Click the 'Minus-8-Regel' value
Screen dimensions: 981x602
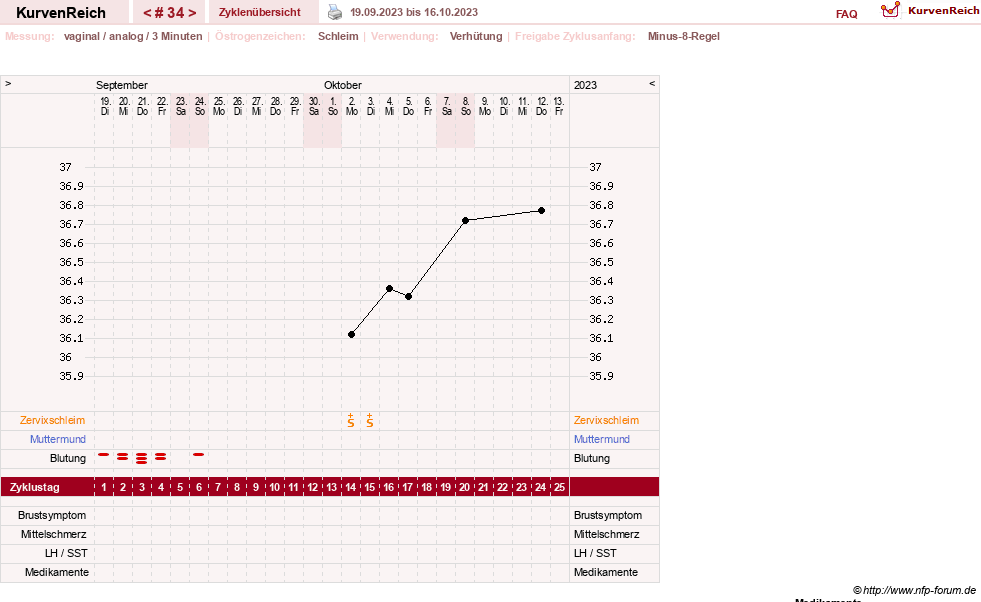[684, 36]
